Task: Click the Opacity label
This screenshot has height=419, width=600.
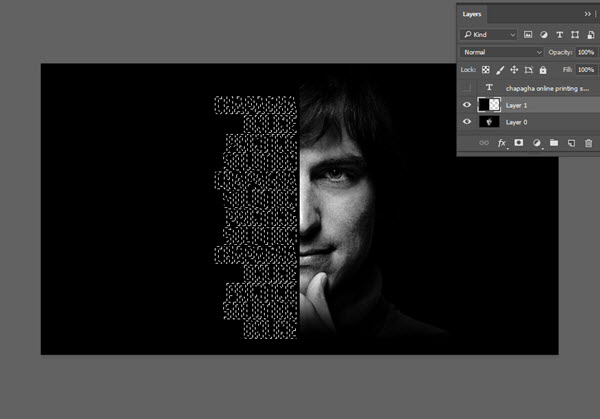Action: 560,52
